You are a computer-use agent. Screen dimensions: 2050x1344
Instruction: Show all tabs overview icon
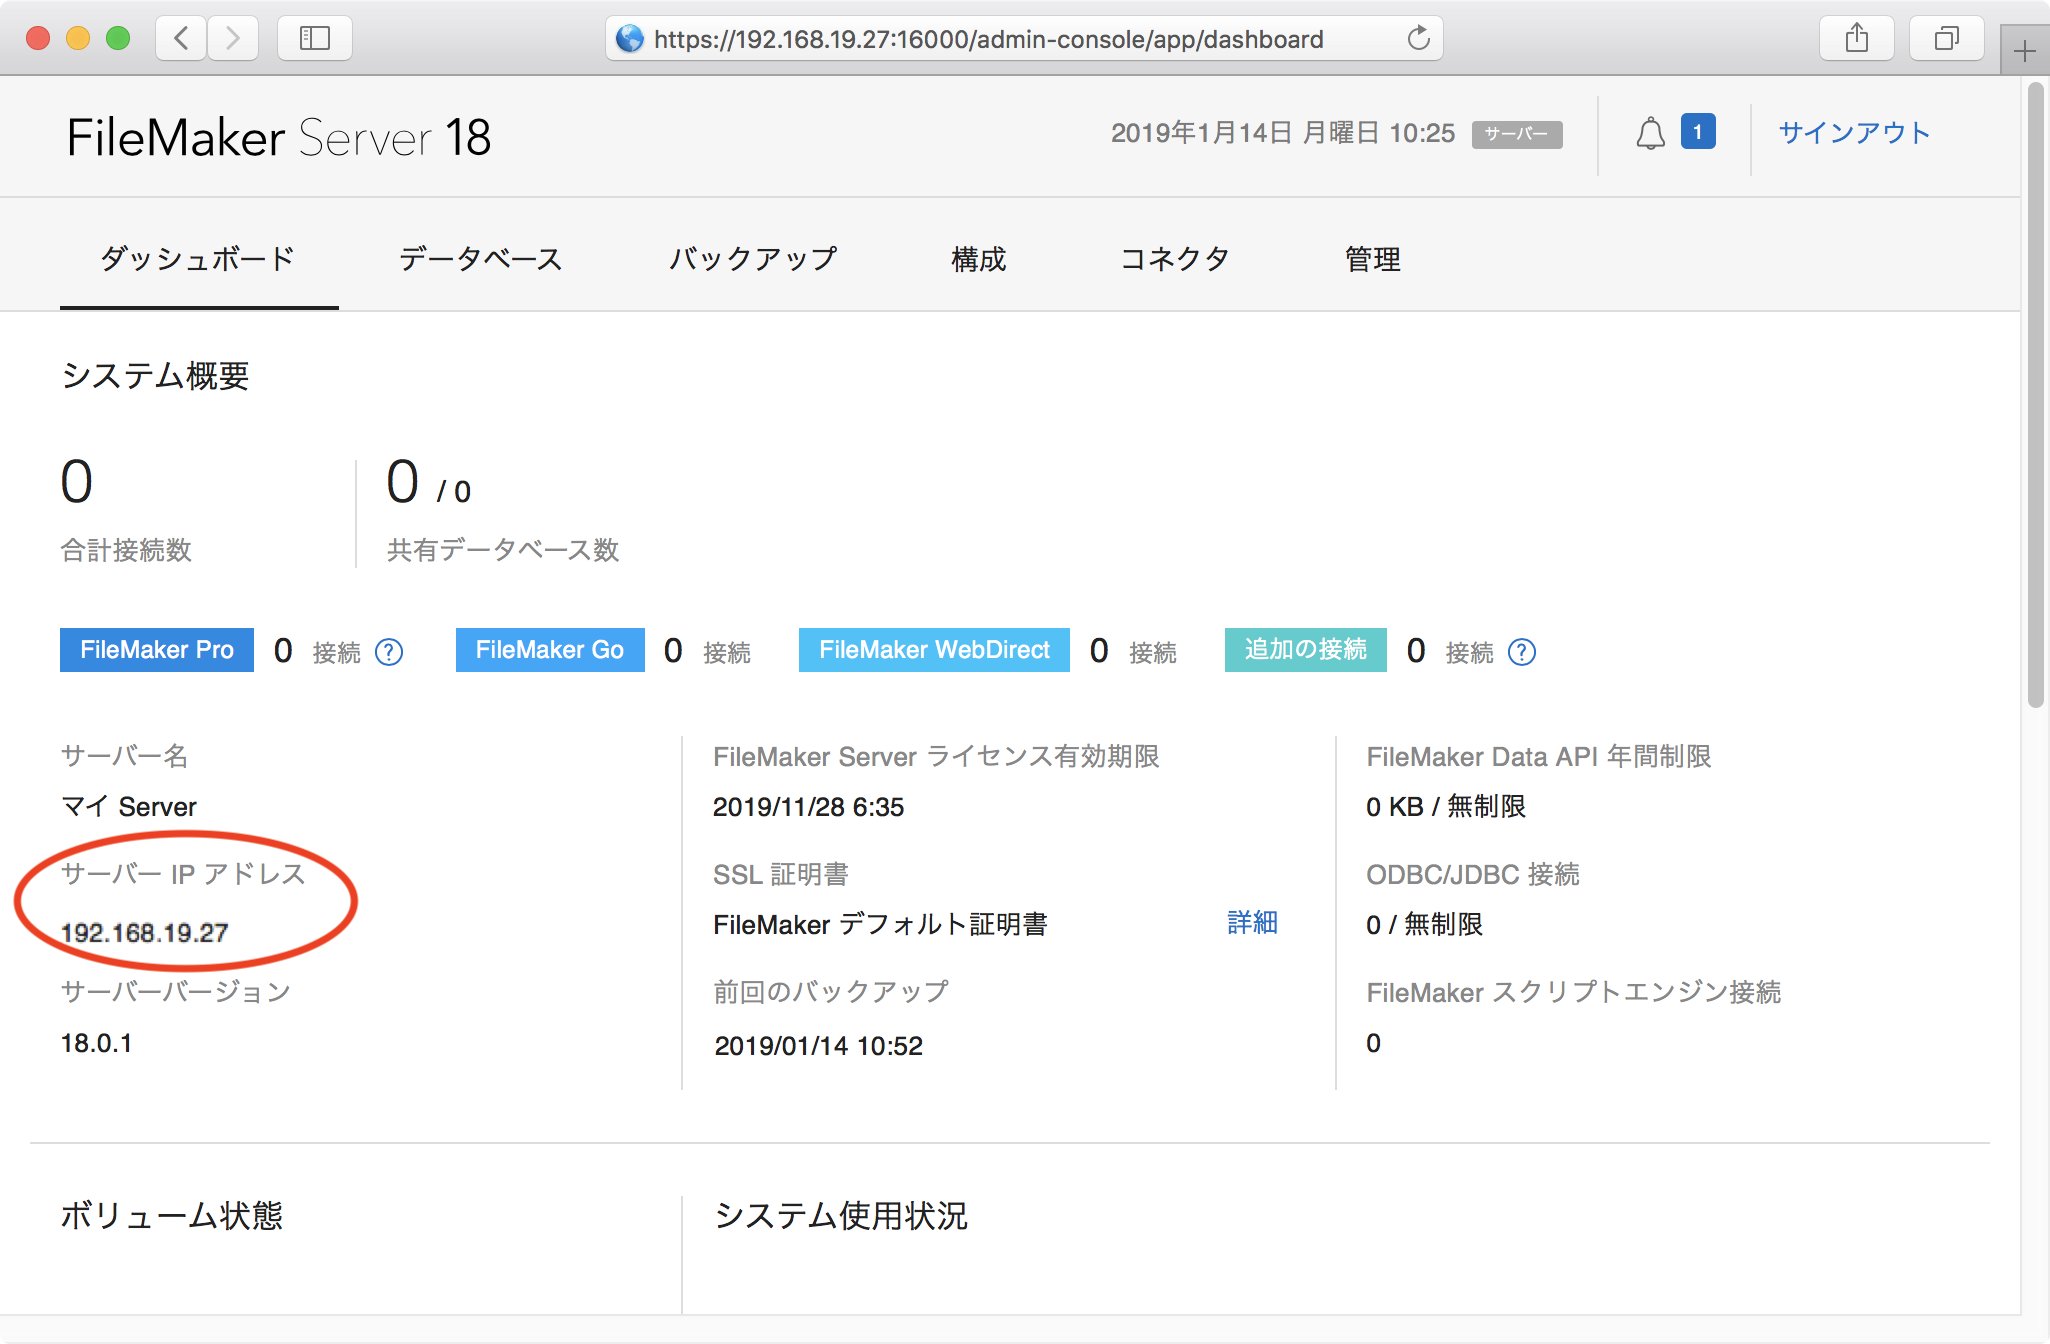pos(1946,38)
